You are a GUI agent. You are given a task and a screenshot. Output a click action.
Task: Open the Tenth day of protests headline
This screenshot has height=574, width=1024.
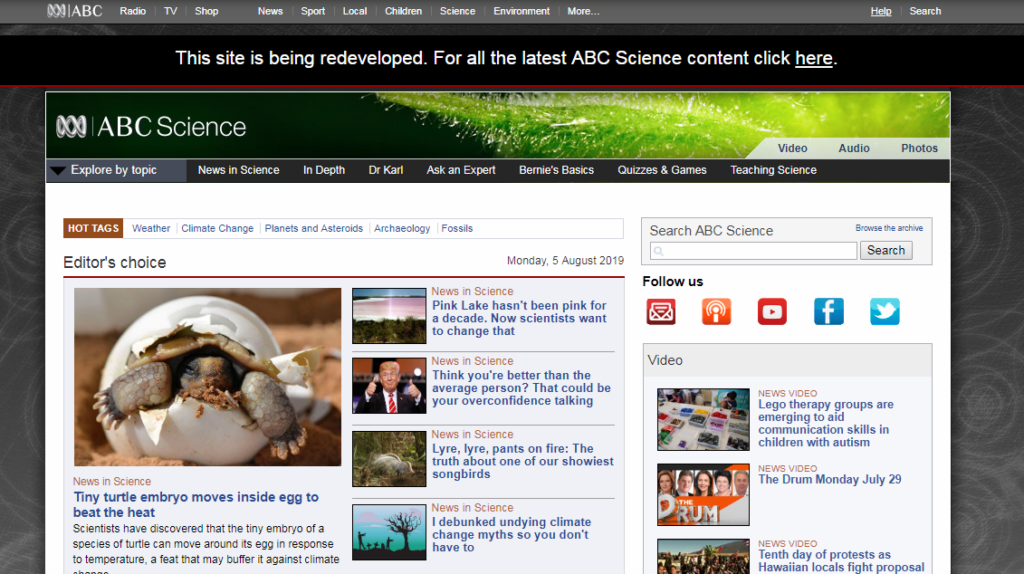tap(841, 561)
